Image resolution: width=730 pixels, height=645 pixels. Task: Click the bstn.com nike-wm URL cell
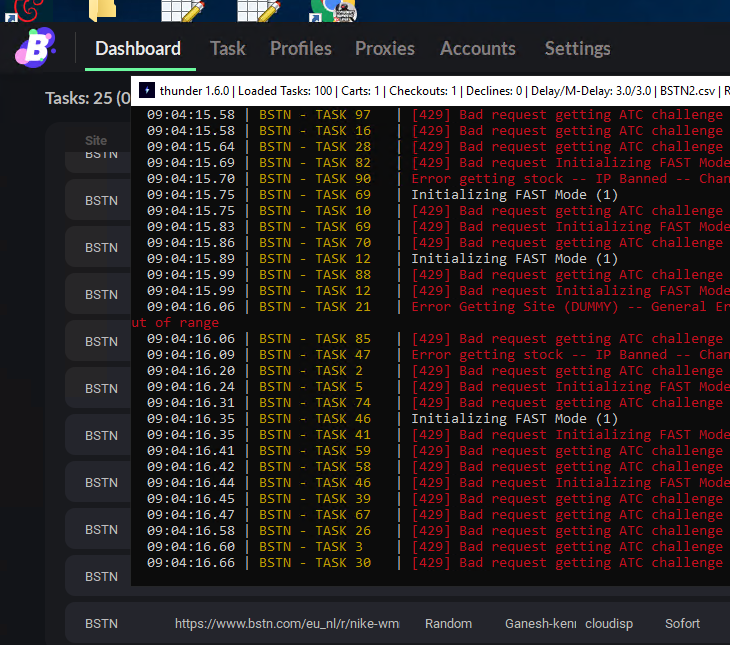[287, 624]
